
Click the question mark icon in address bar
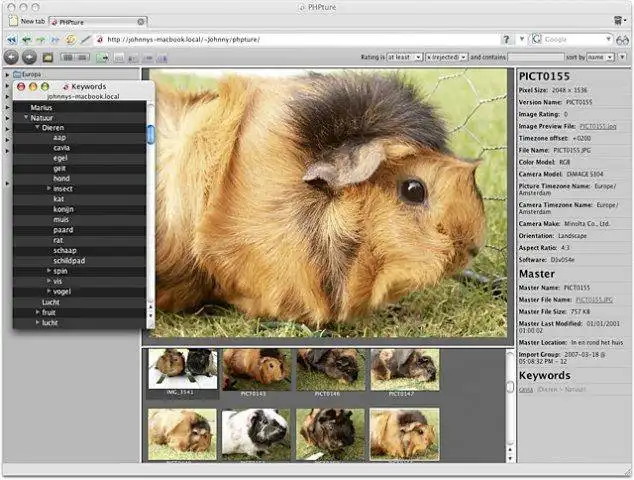click(506, 39)
